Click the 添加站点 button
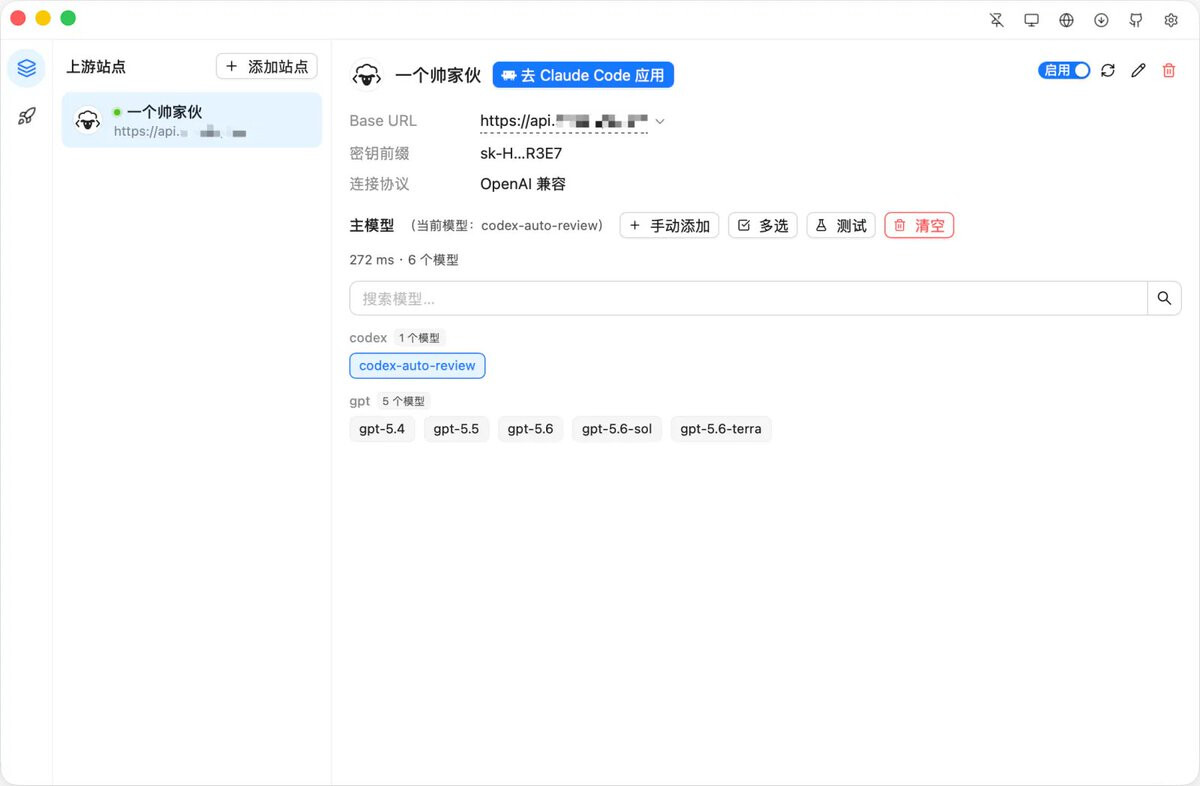This screenshot has height=786, width=1200. [x=267, y=67]
